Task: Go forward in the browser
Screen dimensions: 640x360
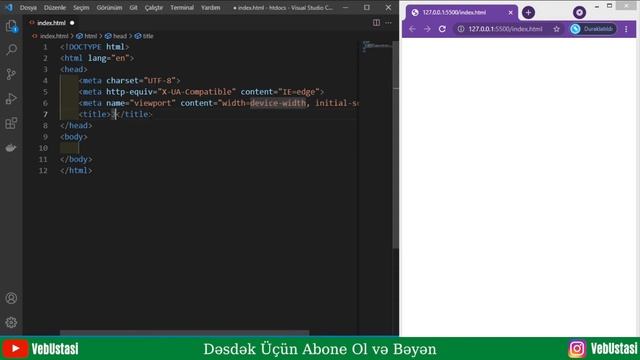Action: tap(427, 29)
